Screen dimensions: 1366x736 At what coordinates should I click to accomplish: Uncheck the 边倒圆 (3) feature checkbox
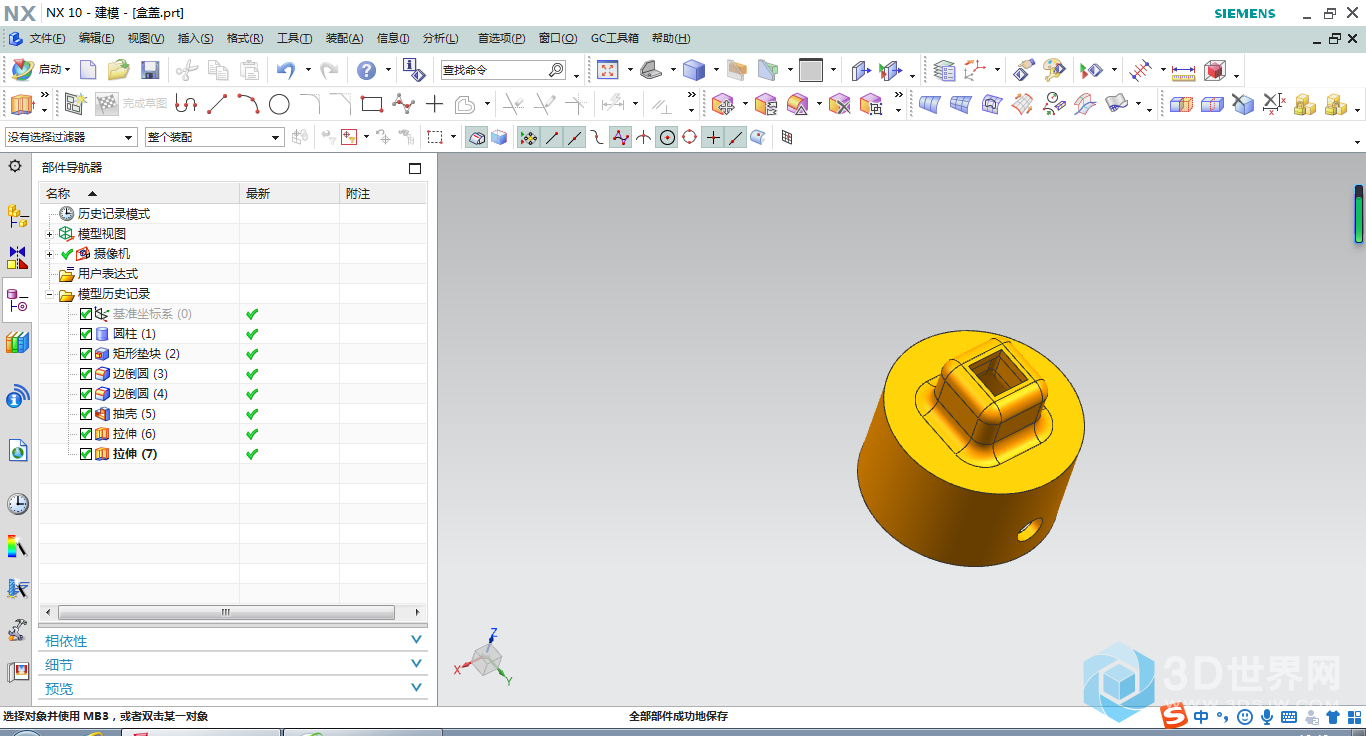[x=86, y=374]
